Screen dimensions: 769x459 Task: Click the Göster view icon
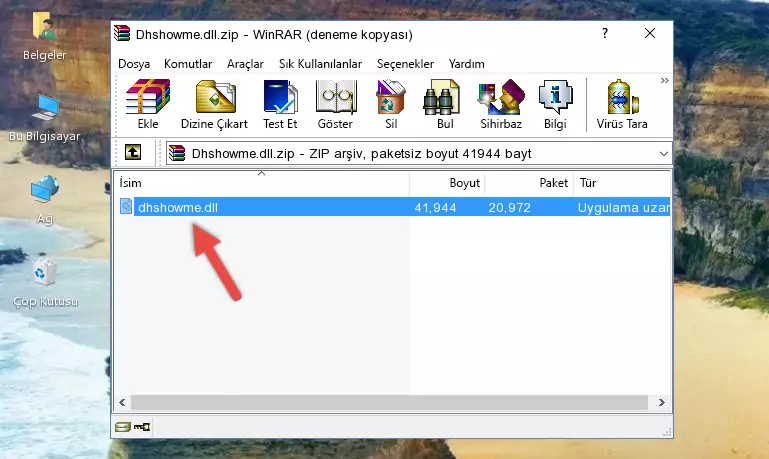[335, 104]
